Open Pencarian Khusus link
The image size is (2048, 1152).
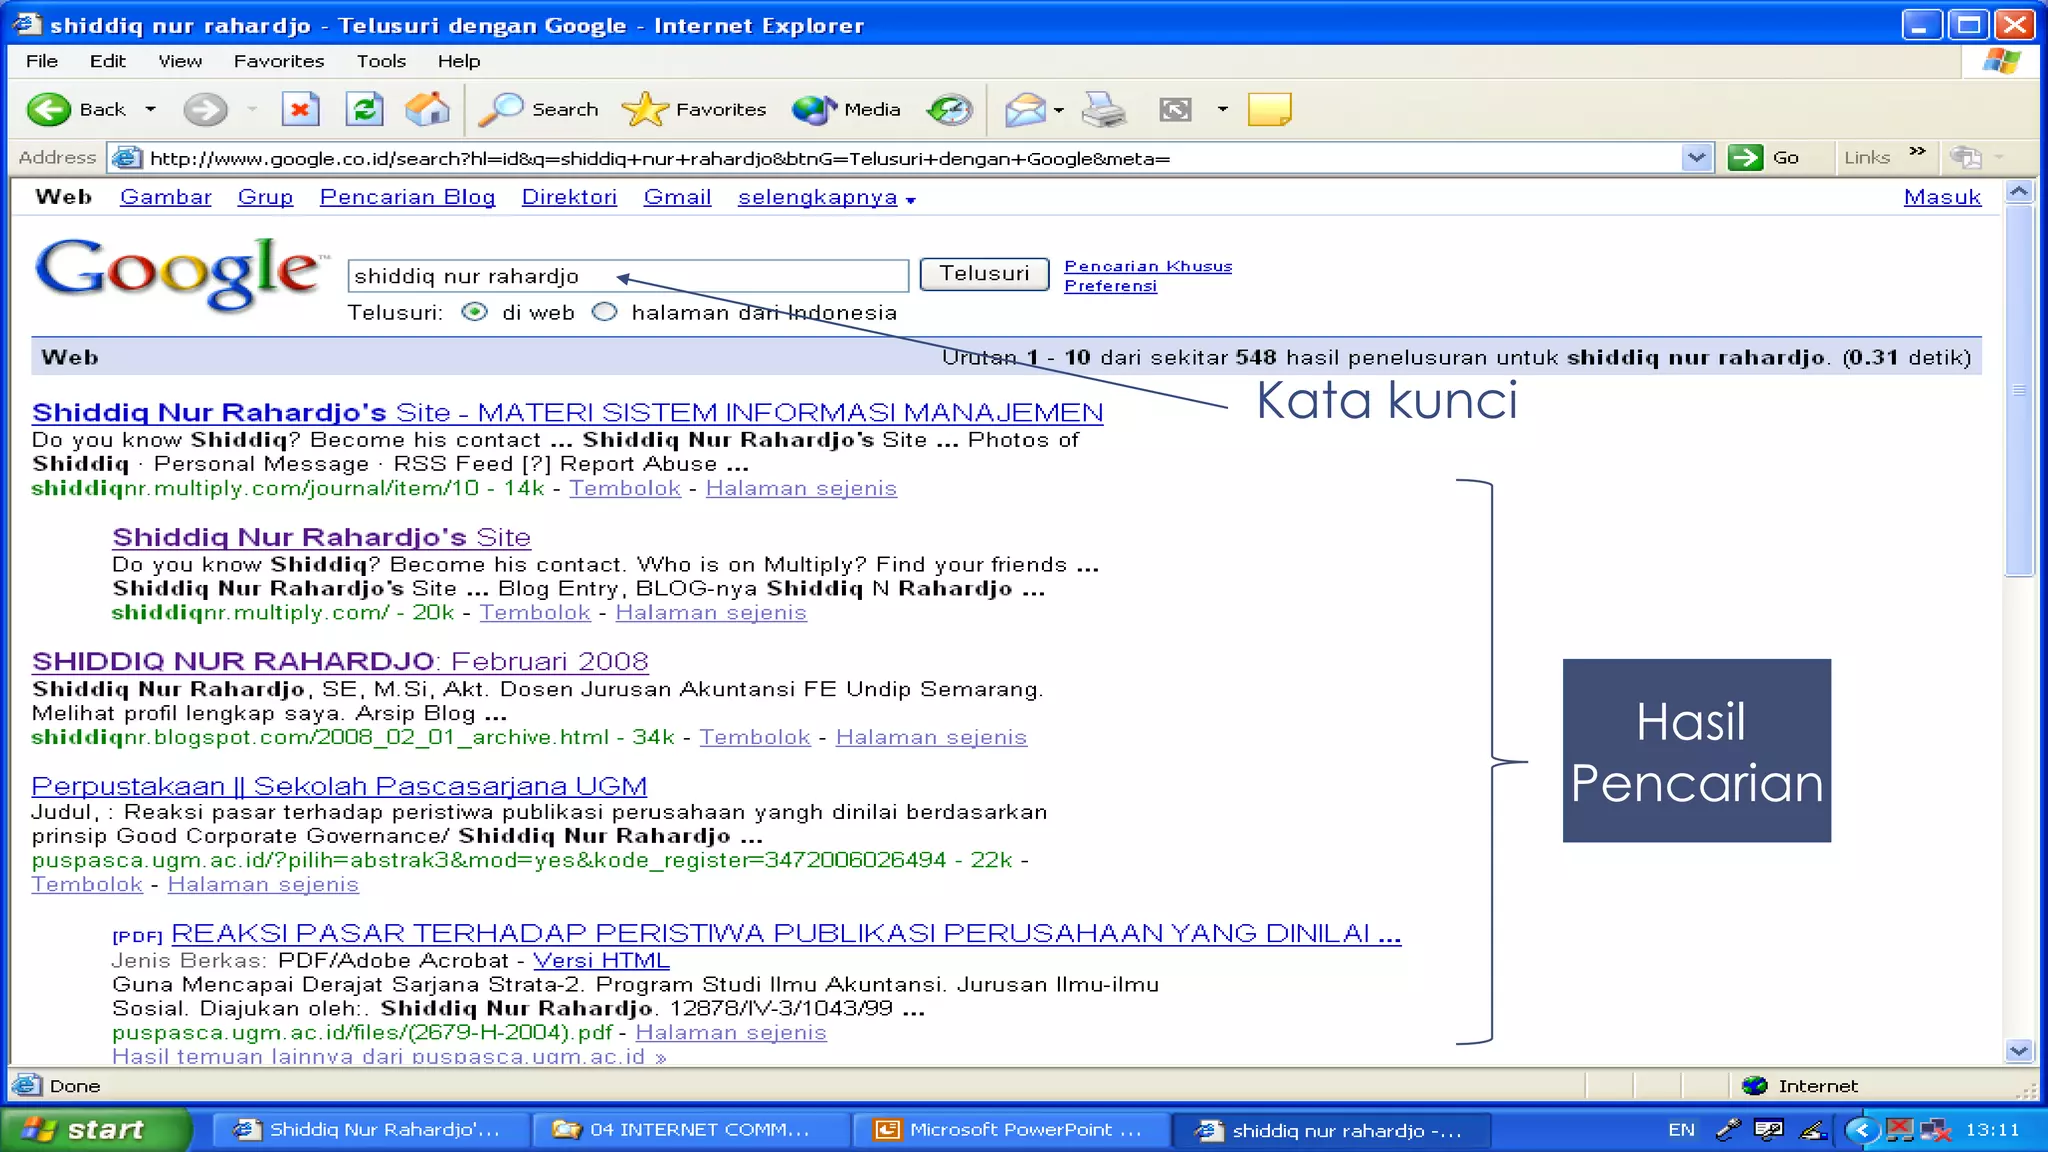(x=1148, y=266)
